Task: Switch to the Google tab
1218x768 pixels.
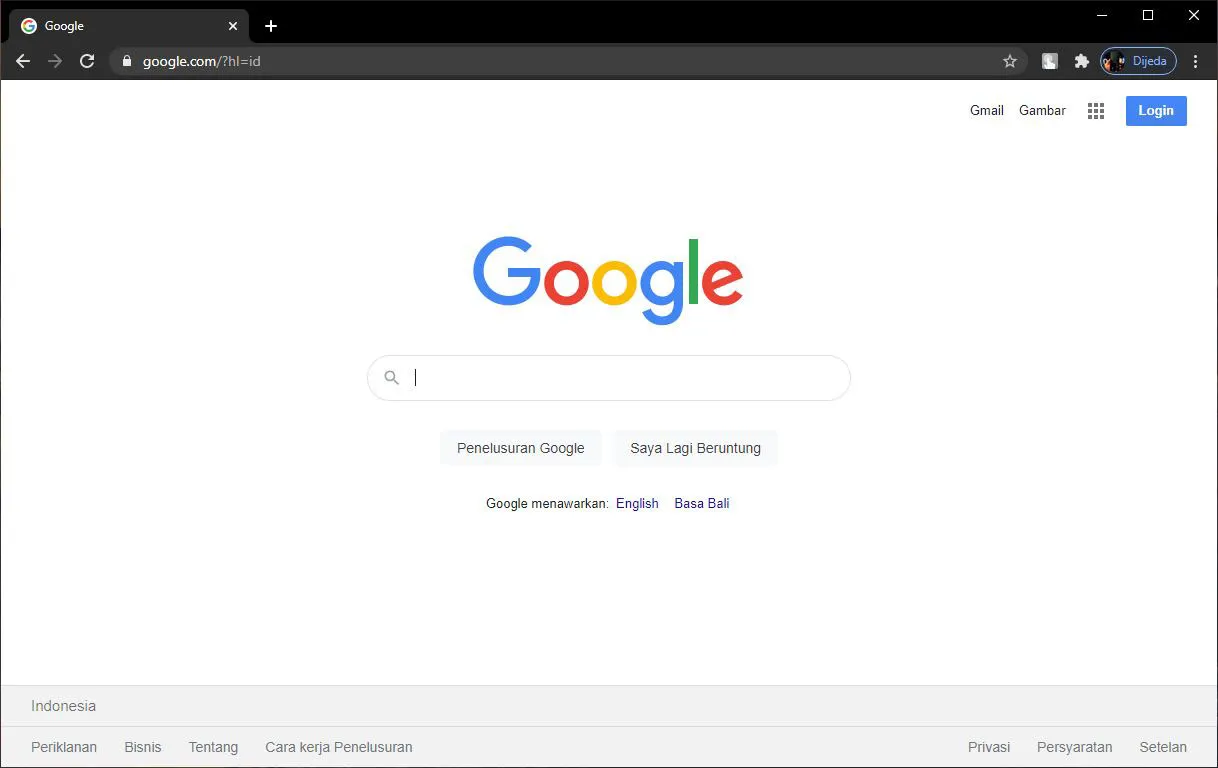Action: tap(120, 25)
